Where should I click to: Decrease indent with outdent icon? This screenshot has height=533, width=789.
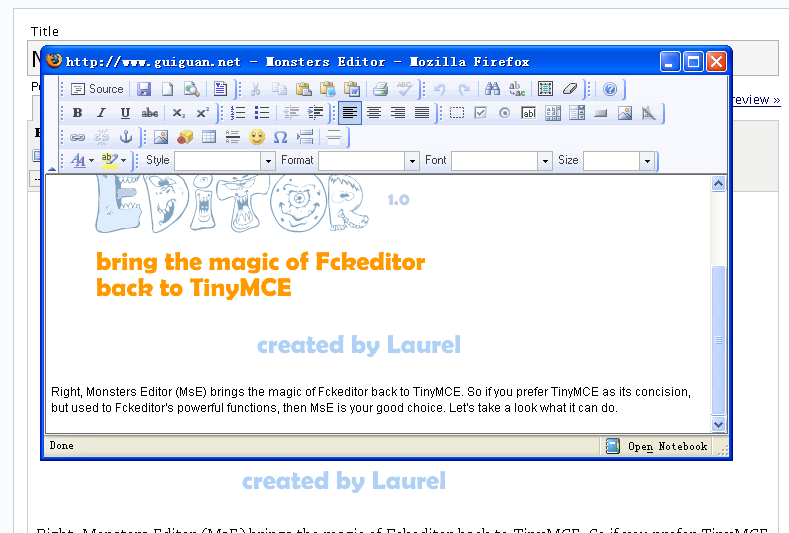[x=291, y=113]
